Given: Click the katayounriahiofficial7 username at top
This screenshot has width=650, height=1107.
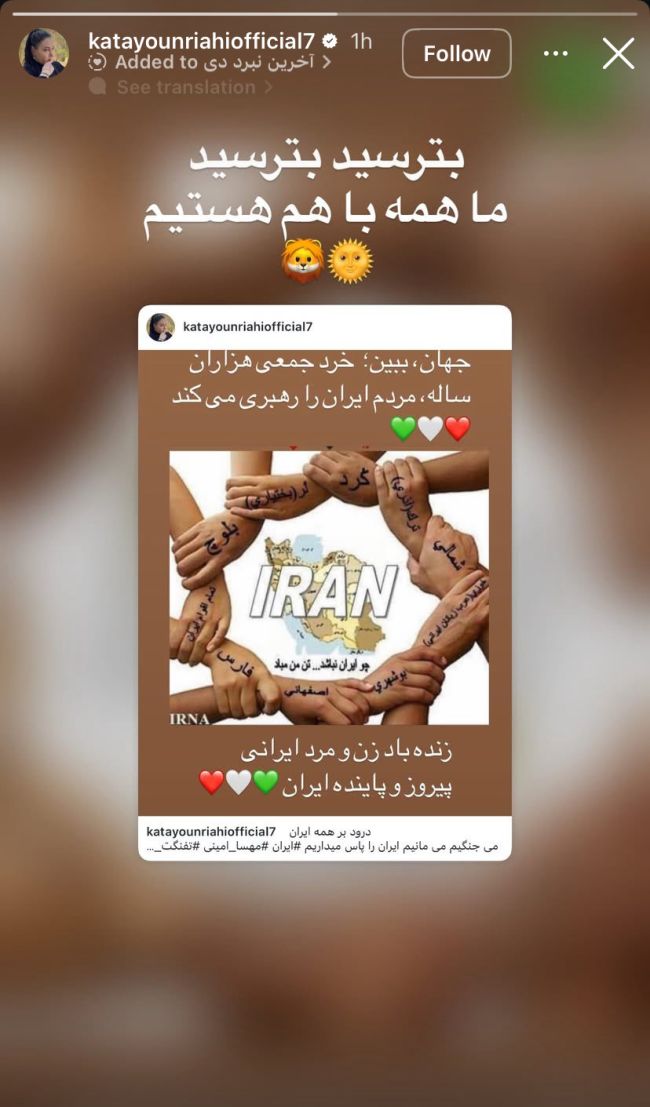Looking at the screenshot, I should (x=202, y=42).
